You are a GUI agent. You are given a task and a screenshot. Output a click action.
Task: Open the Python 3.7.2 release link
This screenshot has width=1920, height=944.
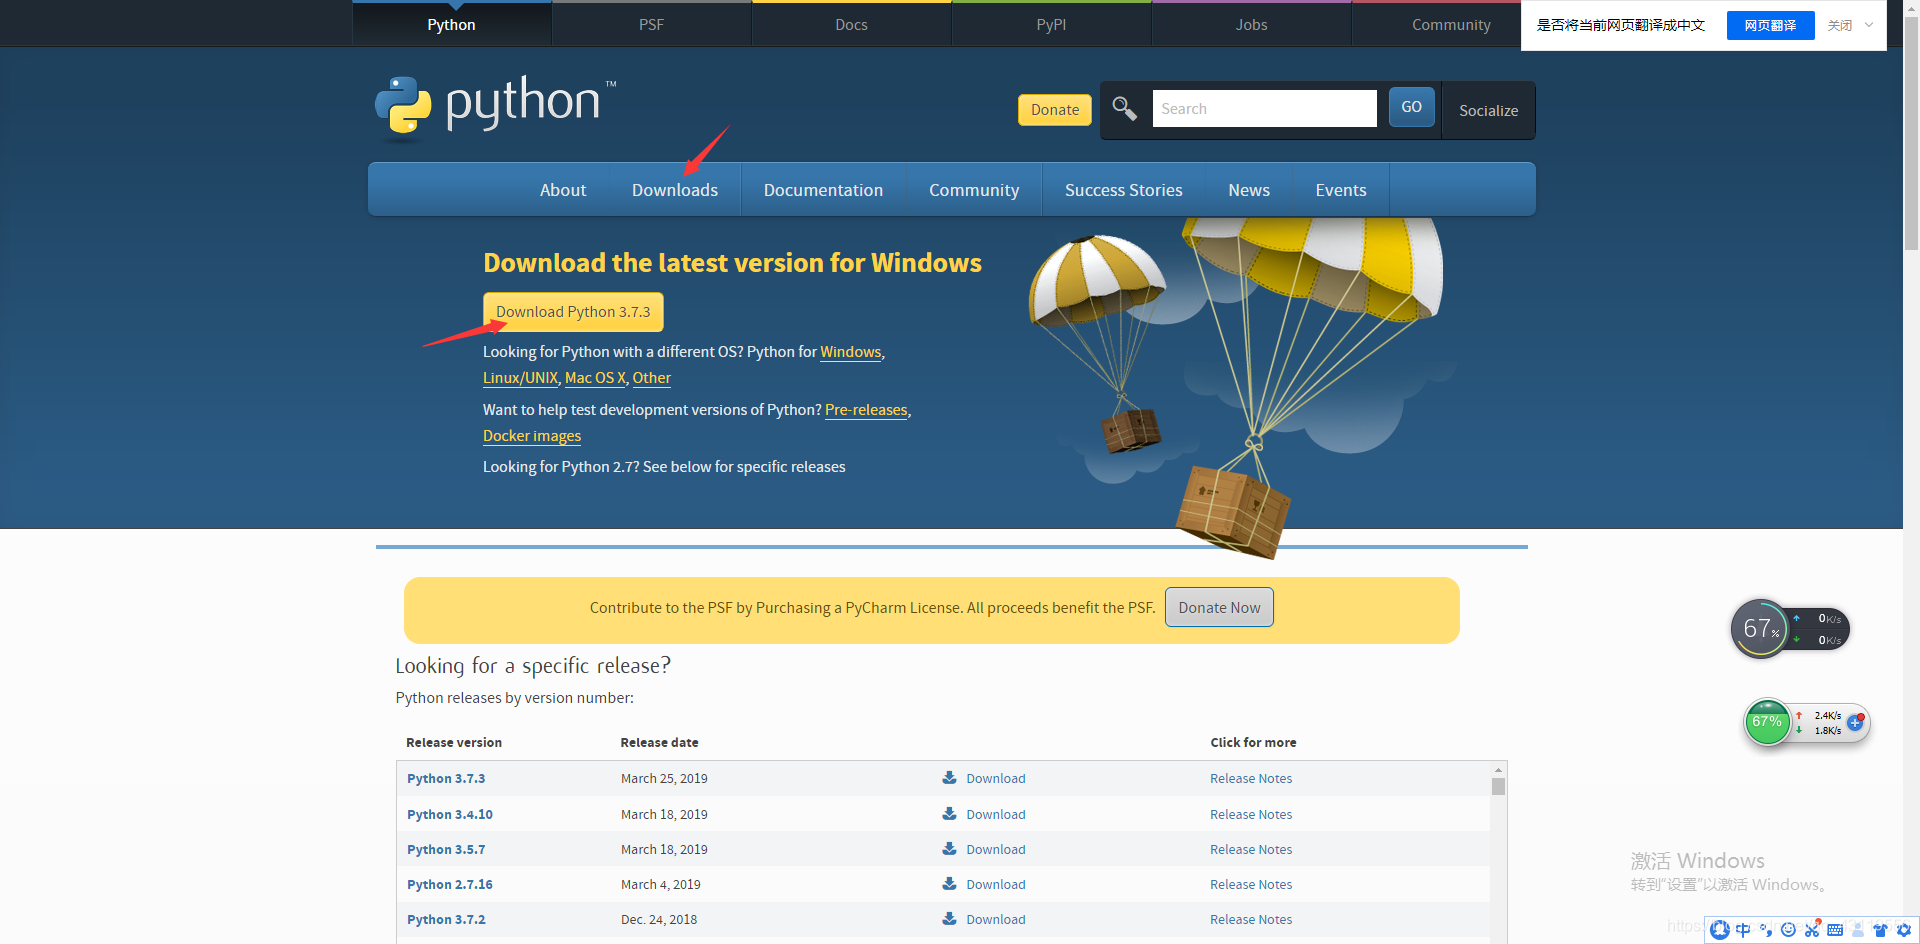(x=446, y=919)
